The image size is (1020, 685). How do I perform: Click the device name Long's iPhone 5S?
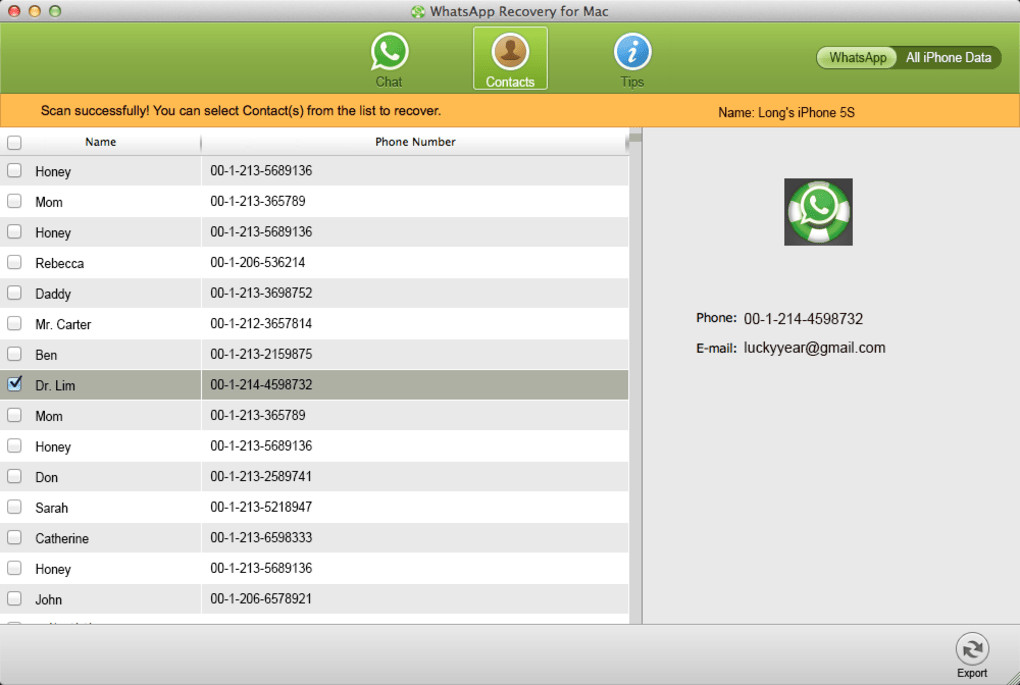pyautogui.click(x=806, y=113)
